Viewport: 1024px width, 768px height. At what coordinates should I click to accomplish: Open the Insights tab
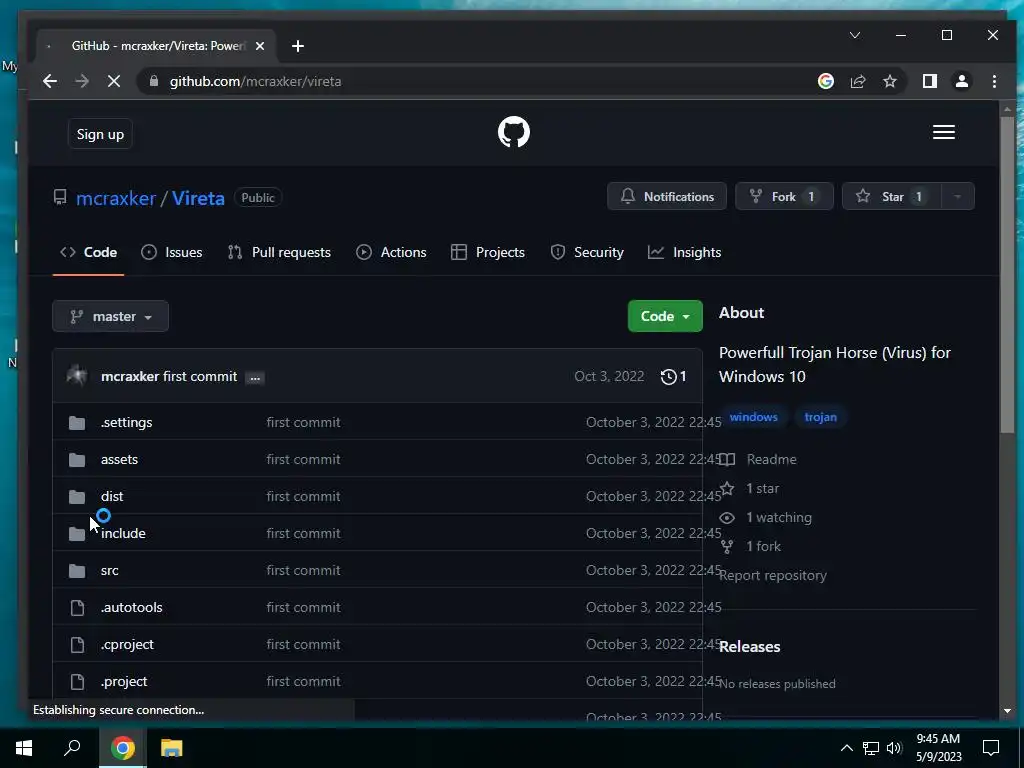[684, 252]
